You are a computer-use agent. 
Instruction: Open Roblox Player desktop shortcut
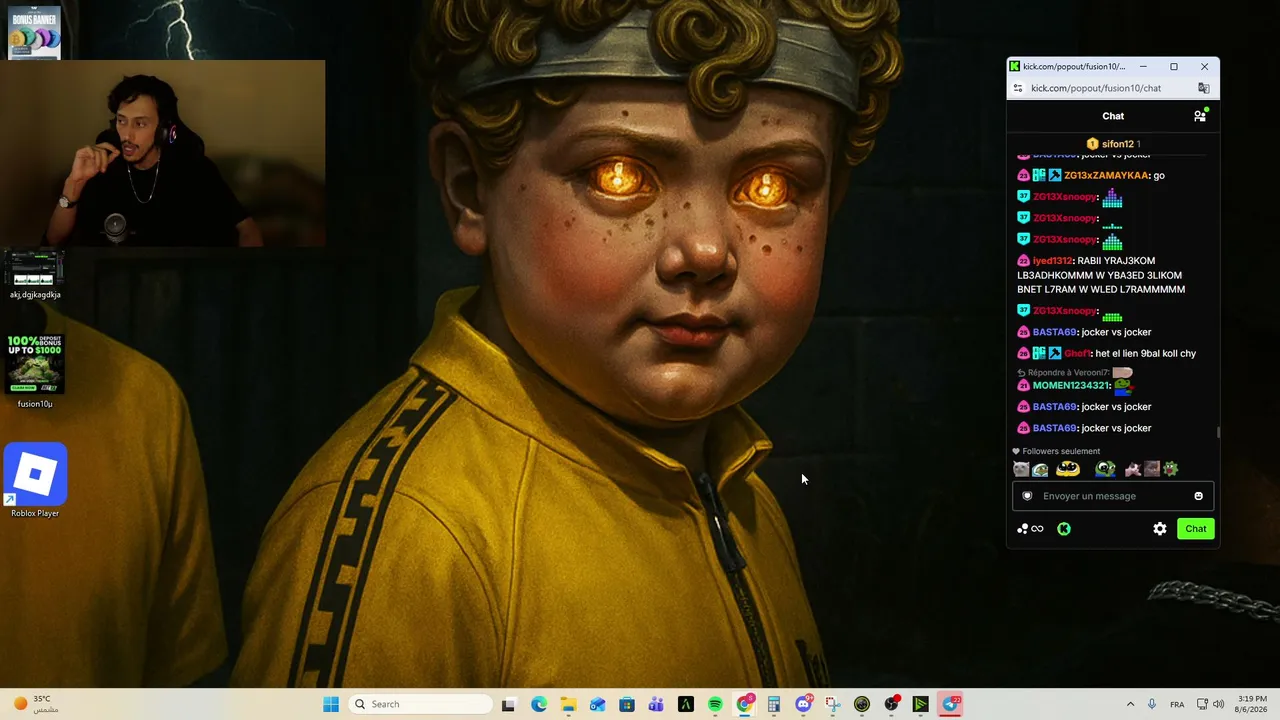[x=35, y=481]
